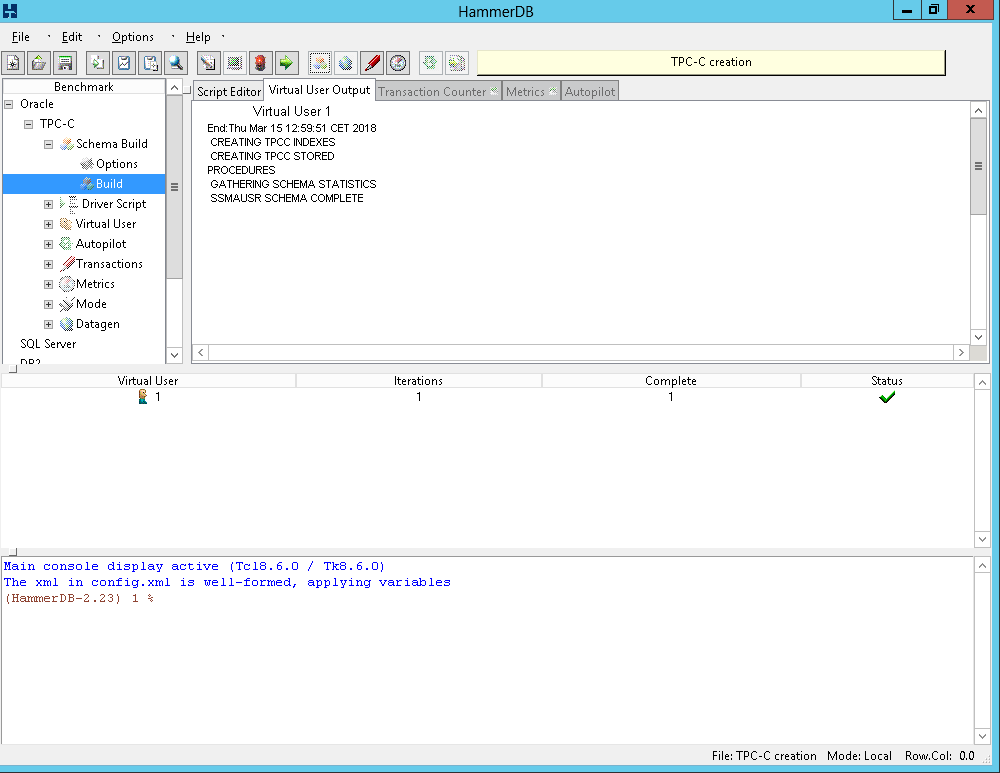1000x773 pixels.
Task: Click the globe datagen toolbar icon
Action: pyautogui.click(x=345, y=63)
